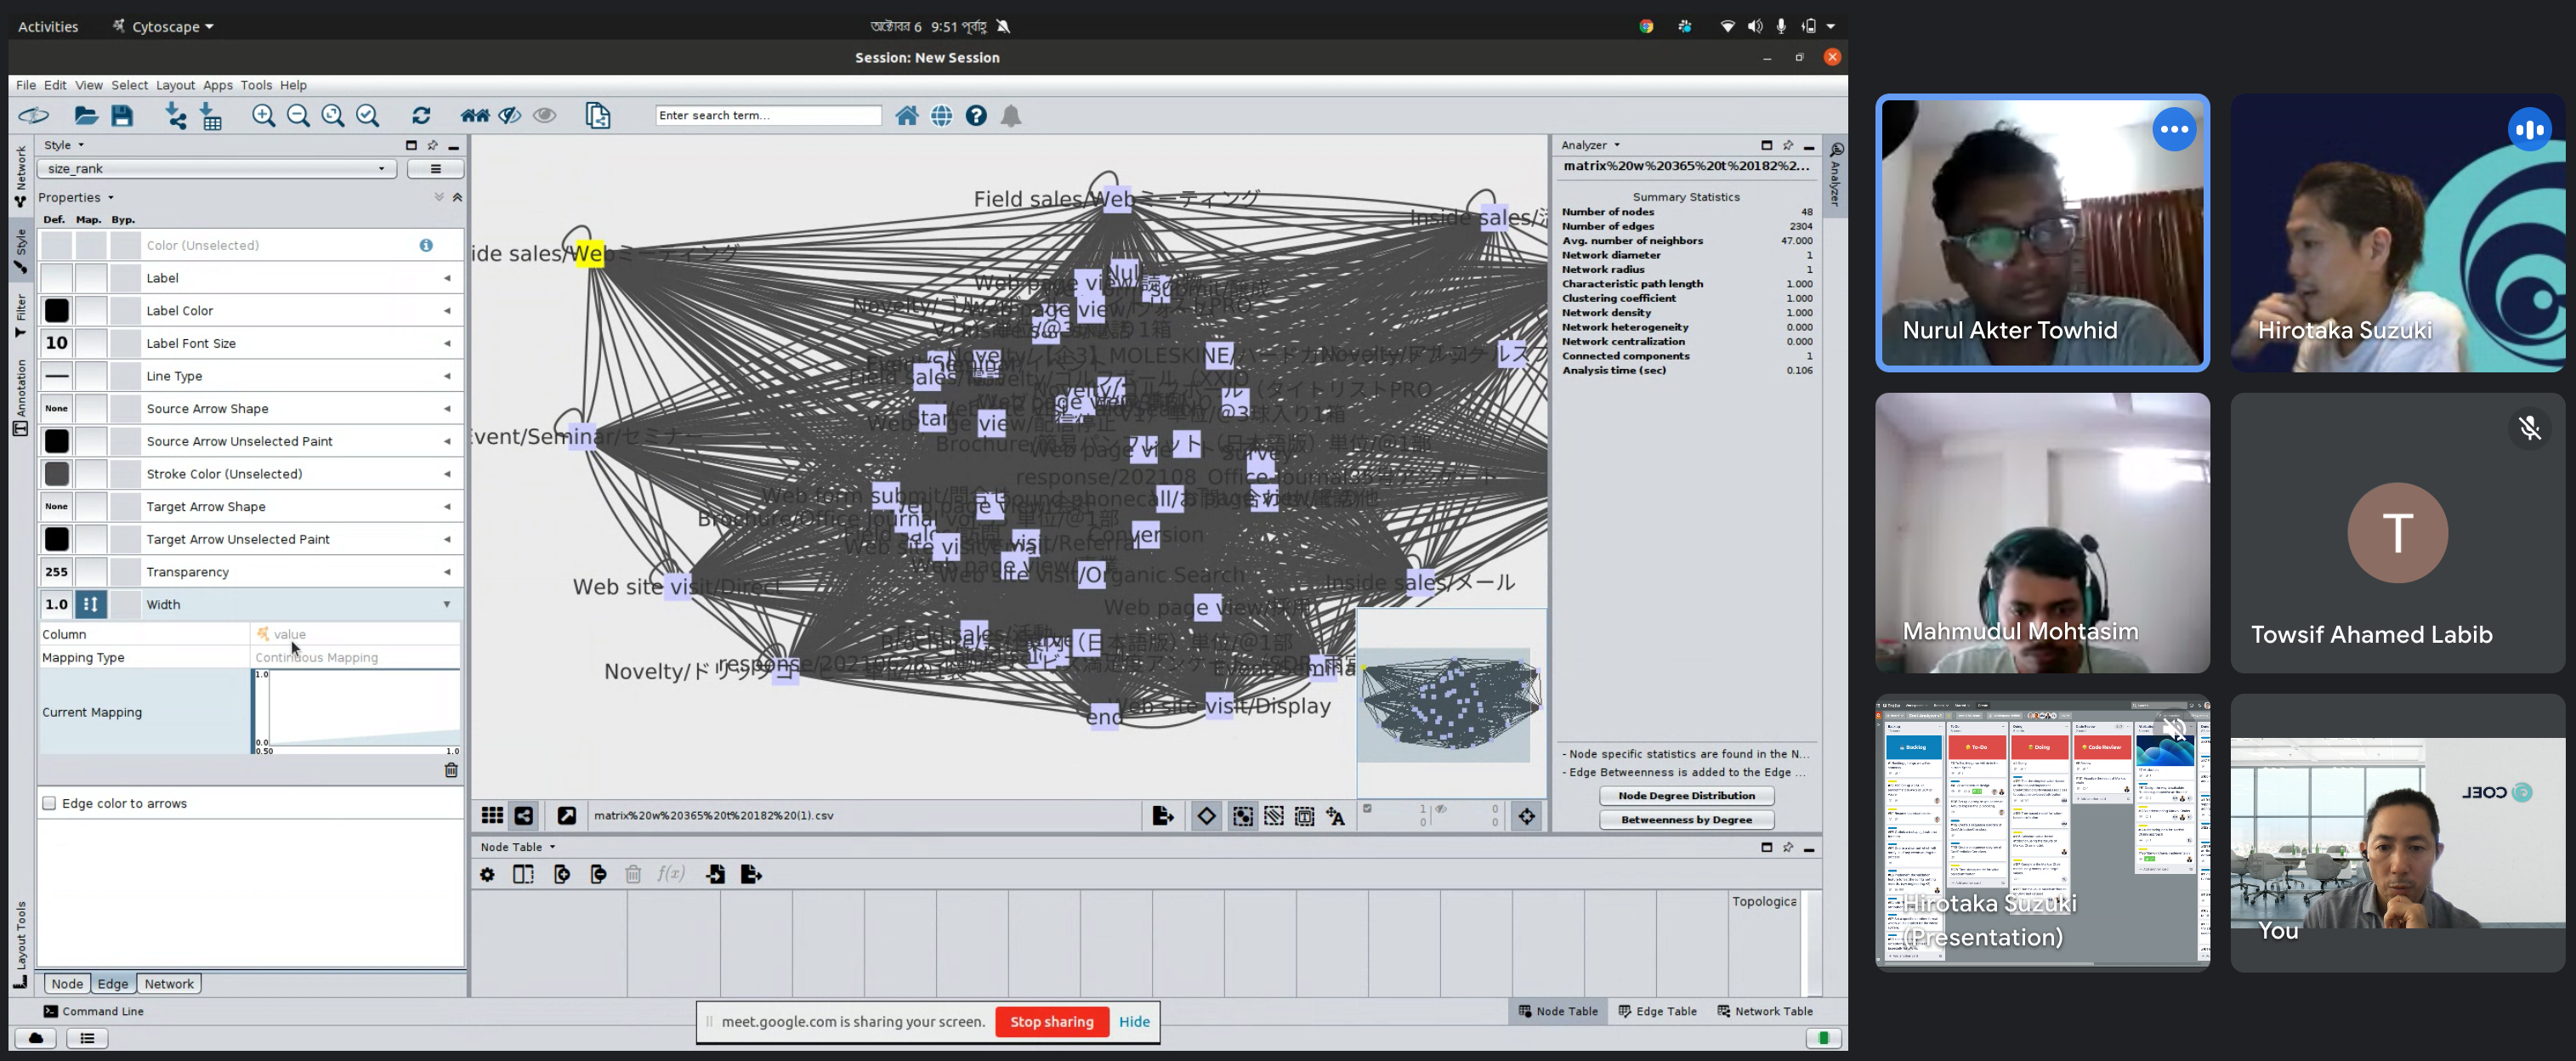Click the Stop sharing button
Screen dimensions: 2576x1061
(1051, 1021)
